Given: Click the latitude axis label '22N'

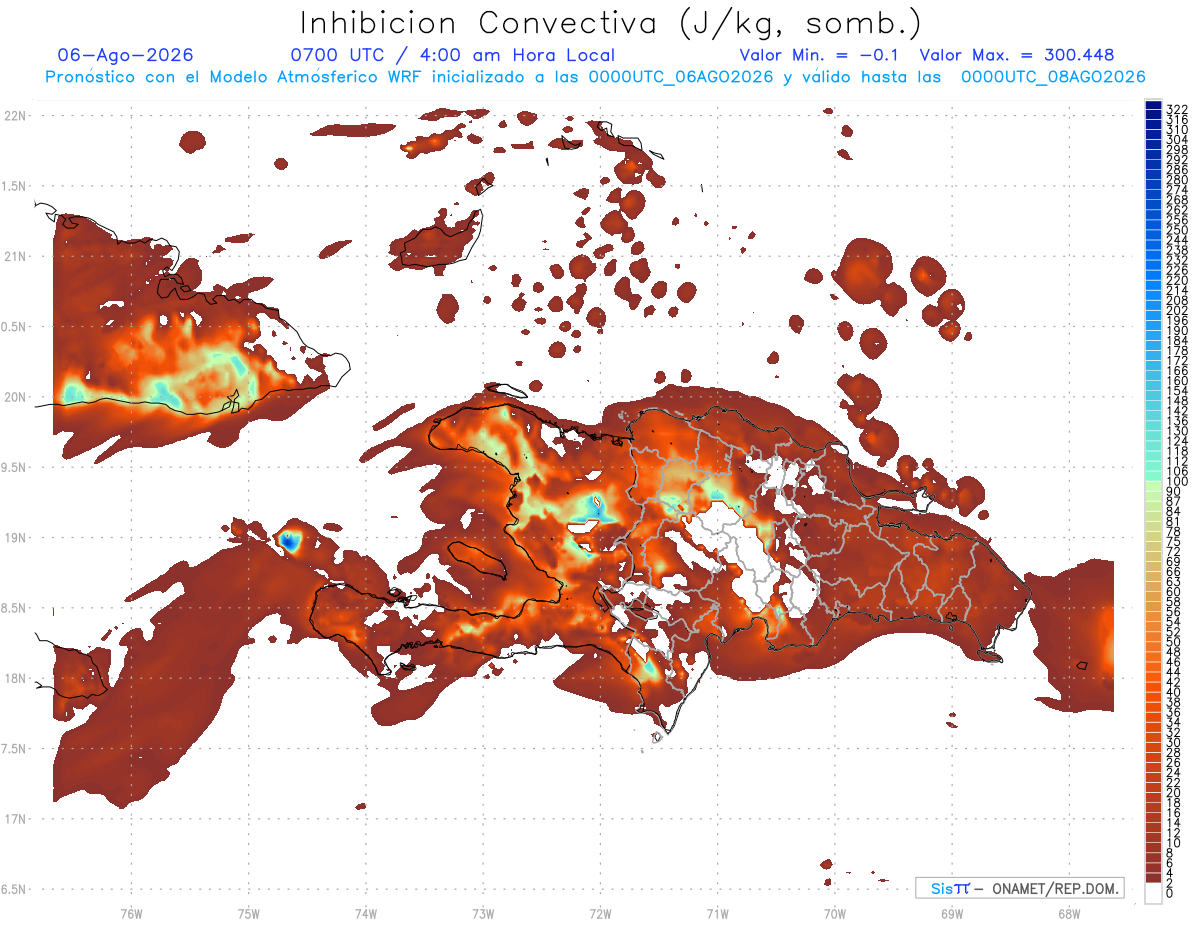Looking at the screenshot, I should coord(13,115).
